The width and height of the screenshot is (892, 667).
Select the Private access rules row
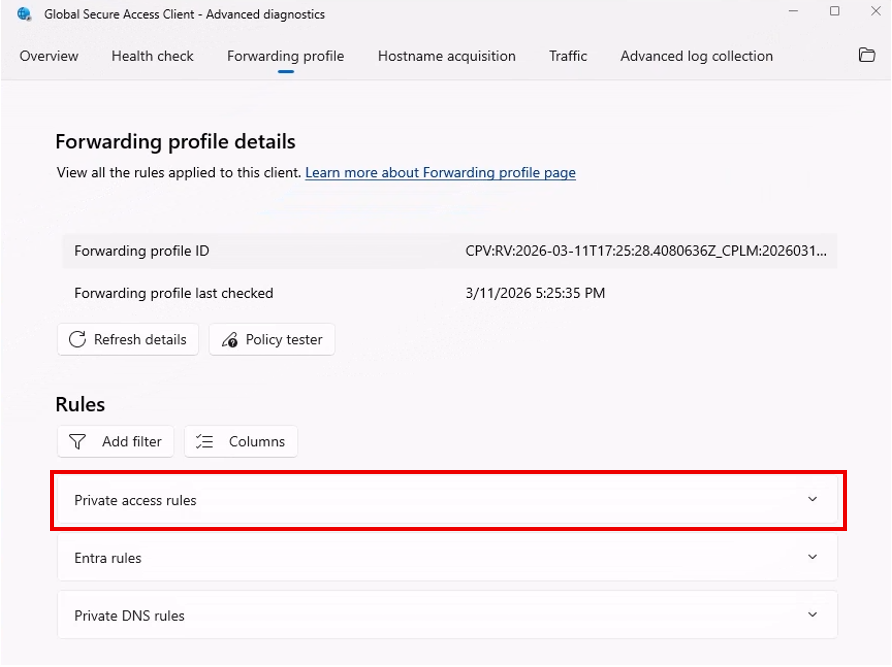[x=448, y=500]
